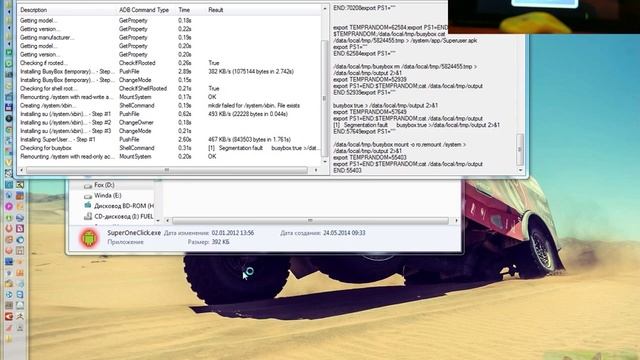The height and width of the screenshot is (360, 640).
Task: Click the '467 KB/s (843503 bytes' result cell
Action: coord(249,140)
